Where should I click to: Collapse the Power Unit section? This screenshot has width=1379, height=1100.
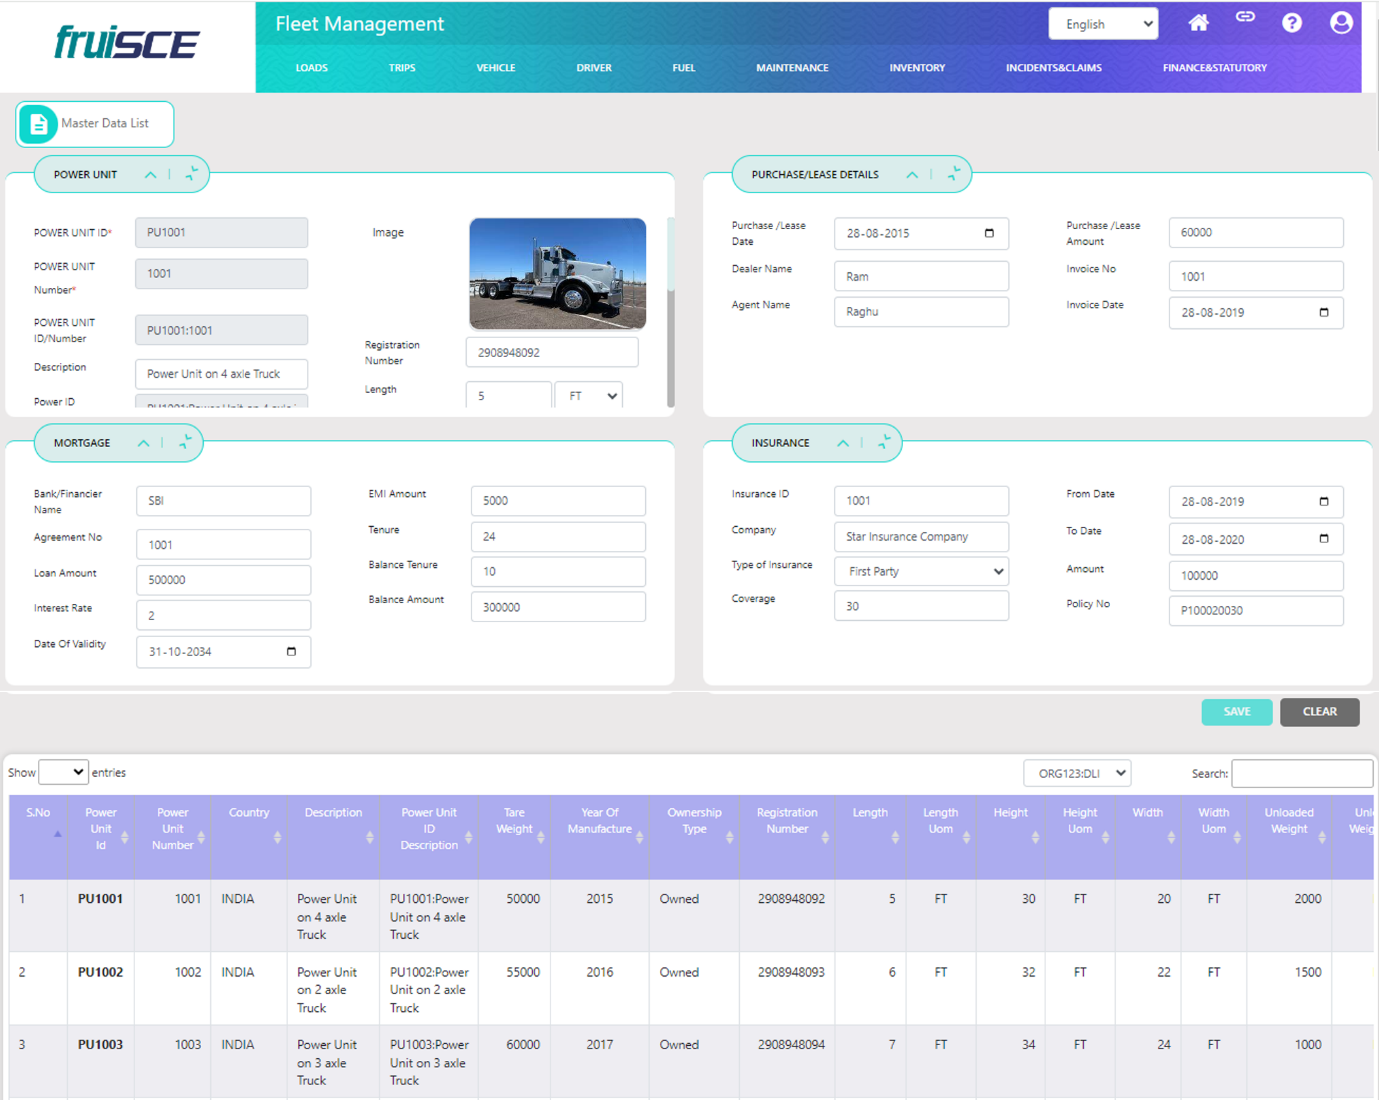150,175
